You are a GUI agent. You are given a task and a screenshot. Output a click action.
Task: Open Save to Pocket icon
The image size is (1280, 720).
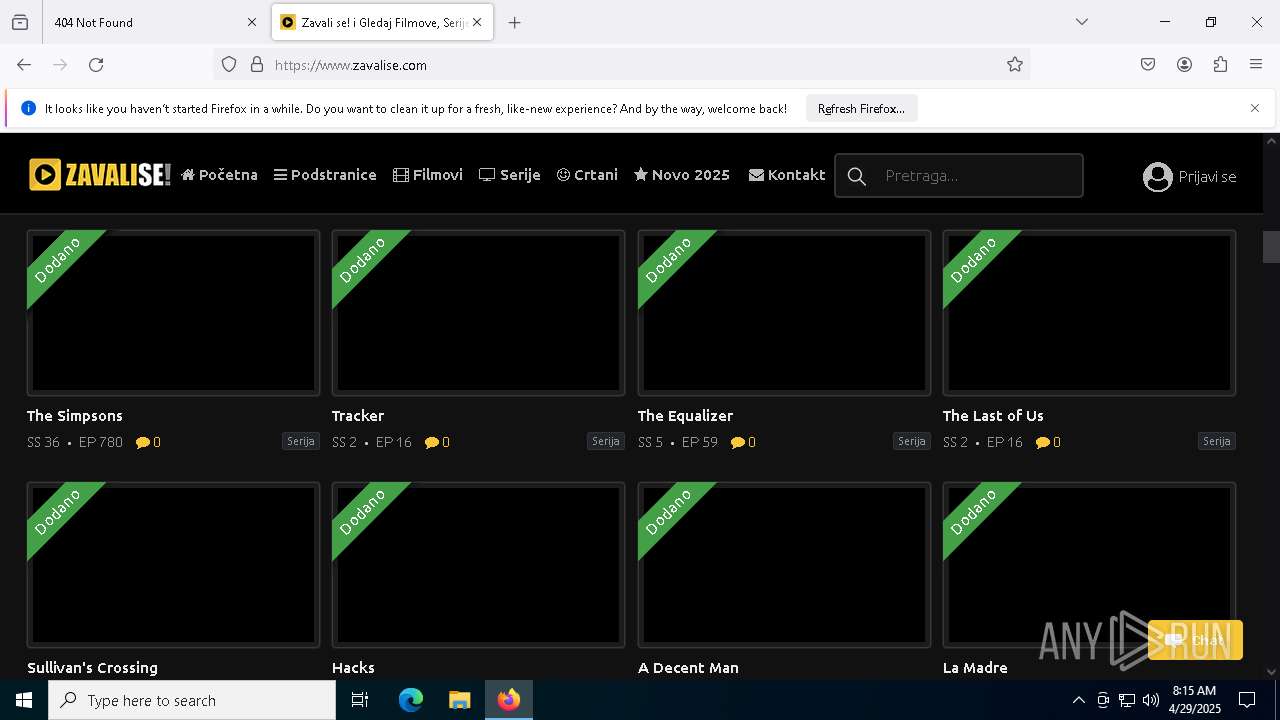tap(1148, 65)
